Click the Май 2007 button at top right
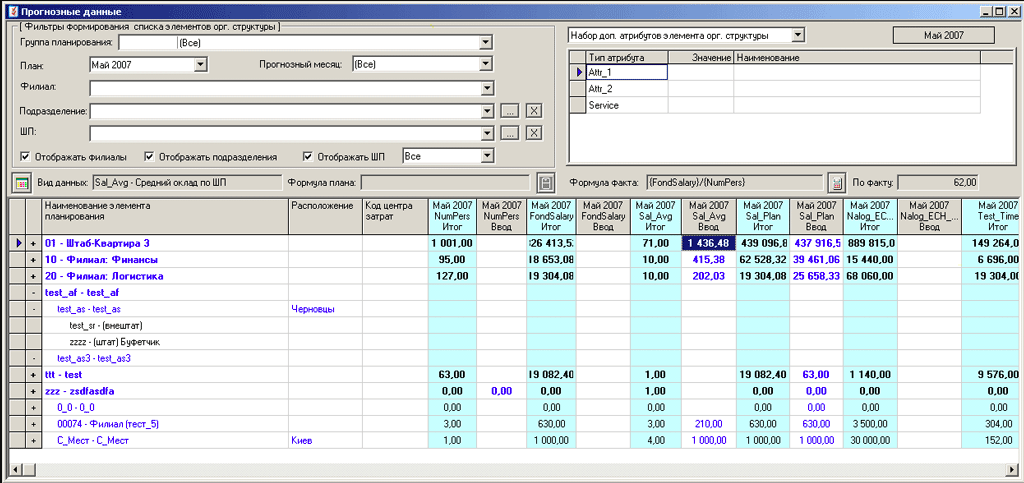Image resolution: width=1024 pixels, height=483 pixels. tap(943, 35)
